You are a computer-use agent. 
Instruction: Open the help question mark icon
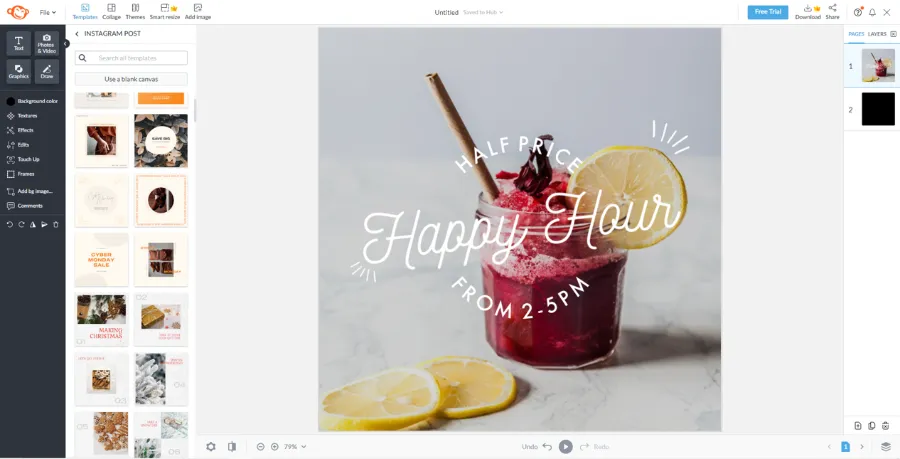point(858,12)
